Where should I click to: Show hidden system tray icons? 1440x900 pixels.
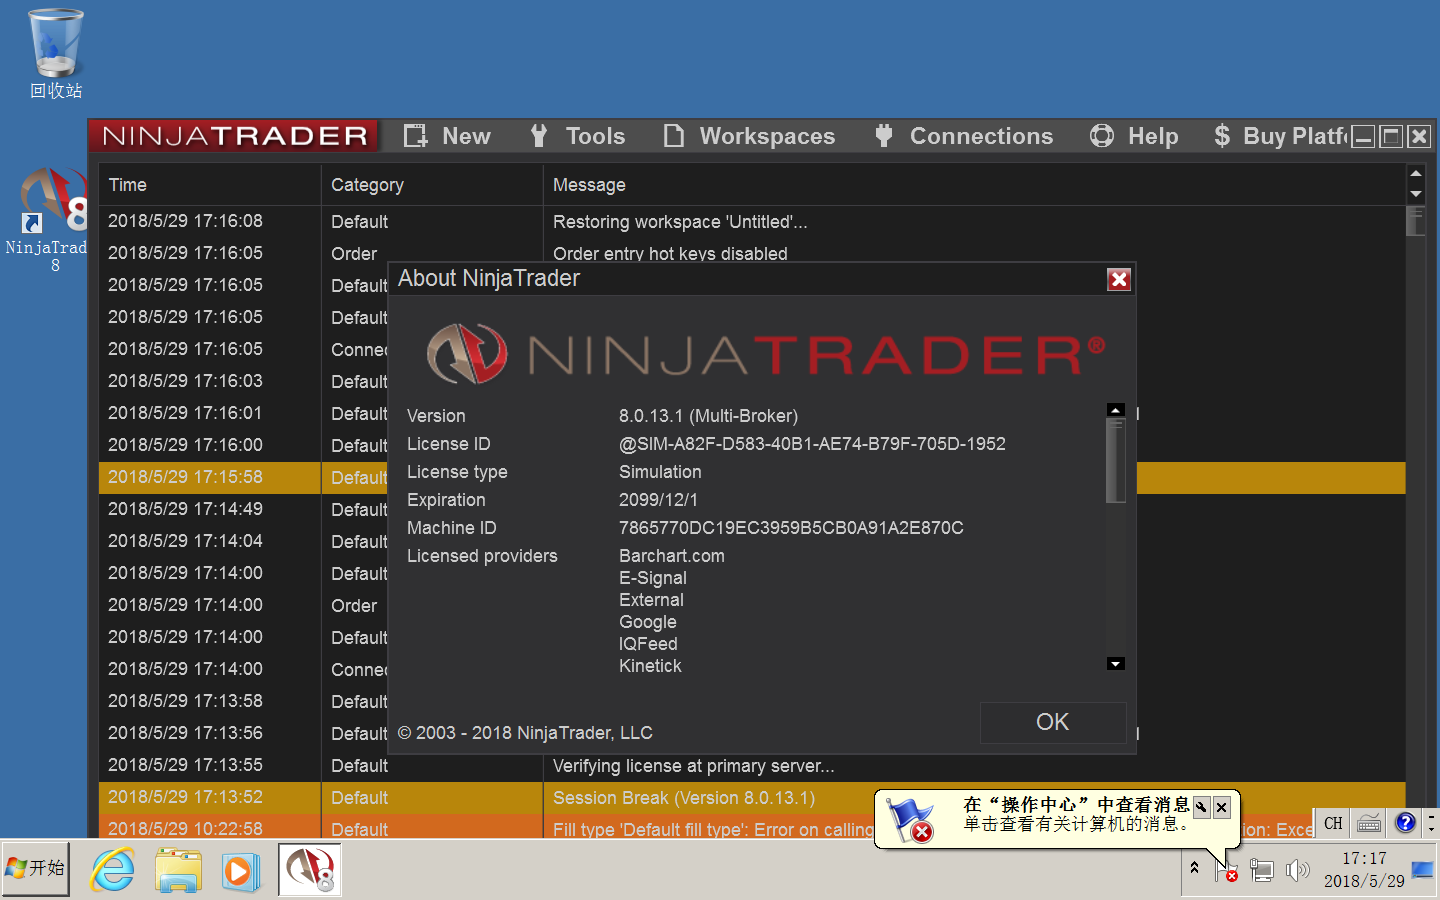point(1194,869)
